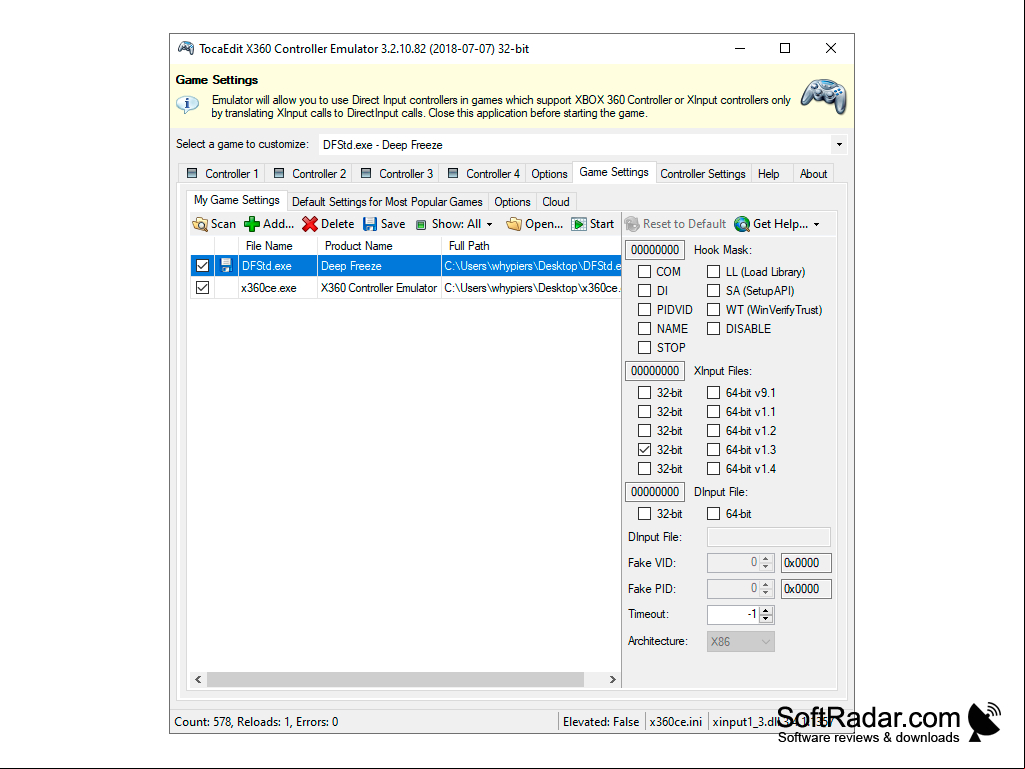Click the Start play button
Image resolution: width=1025 pixels, height=769 pixels.
pos(593,224)
